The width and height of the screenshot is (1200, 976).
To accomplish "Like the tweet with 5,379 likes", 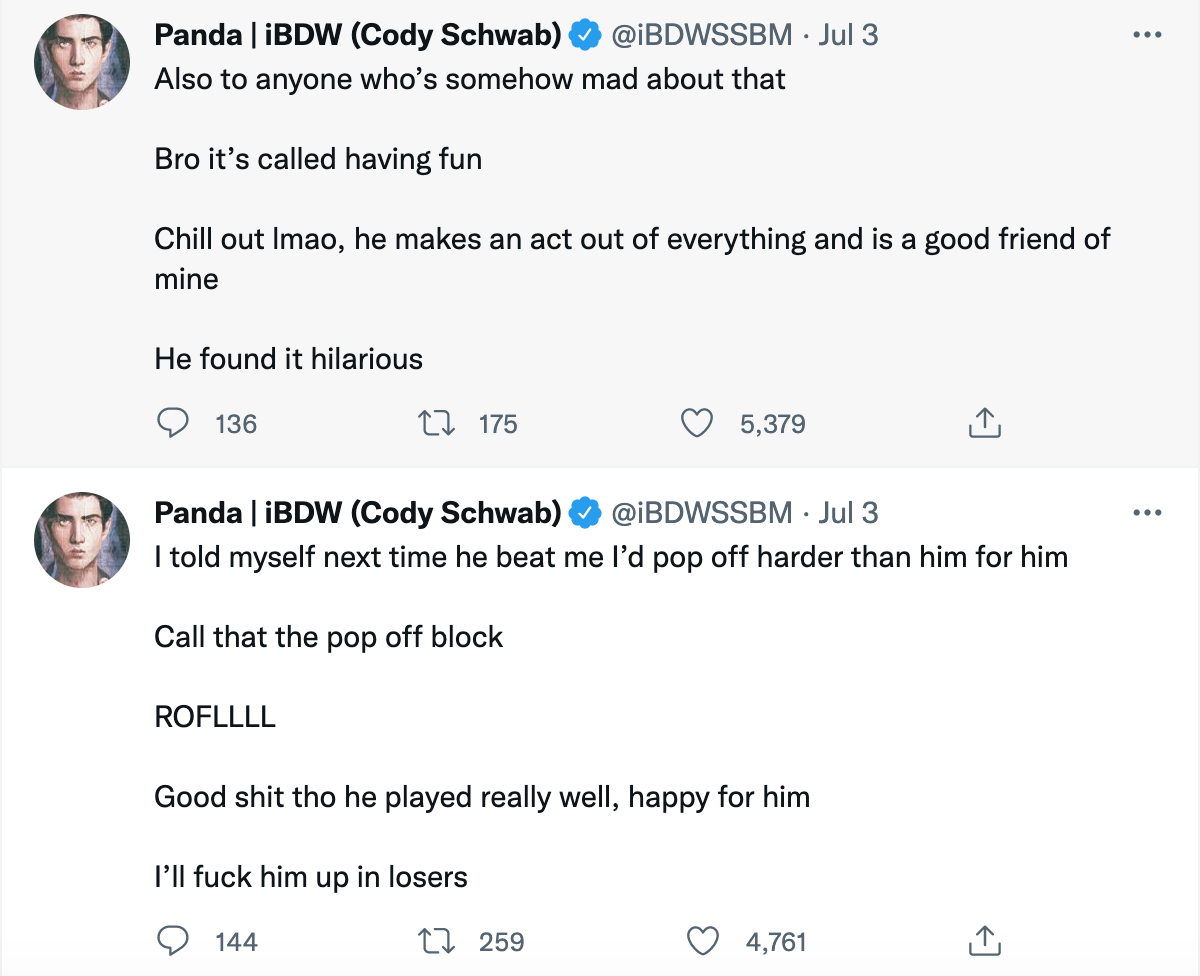I will (696, 424).
